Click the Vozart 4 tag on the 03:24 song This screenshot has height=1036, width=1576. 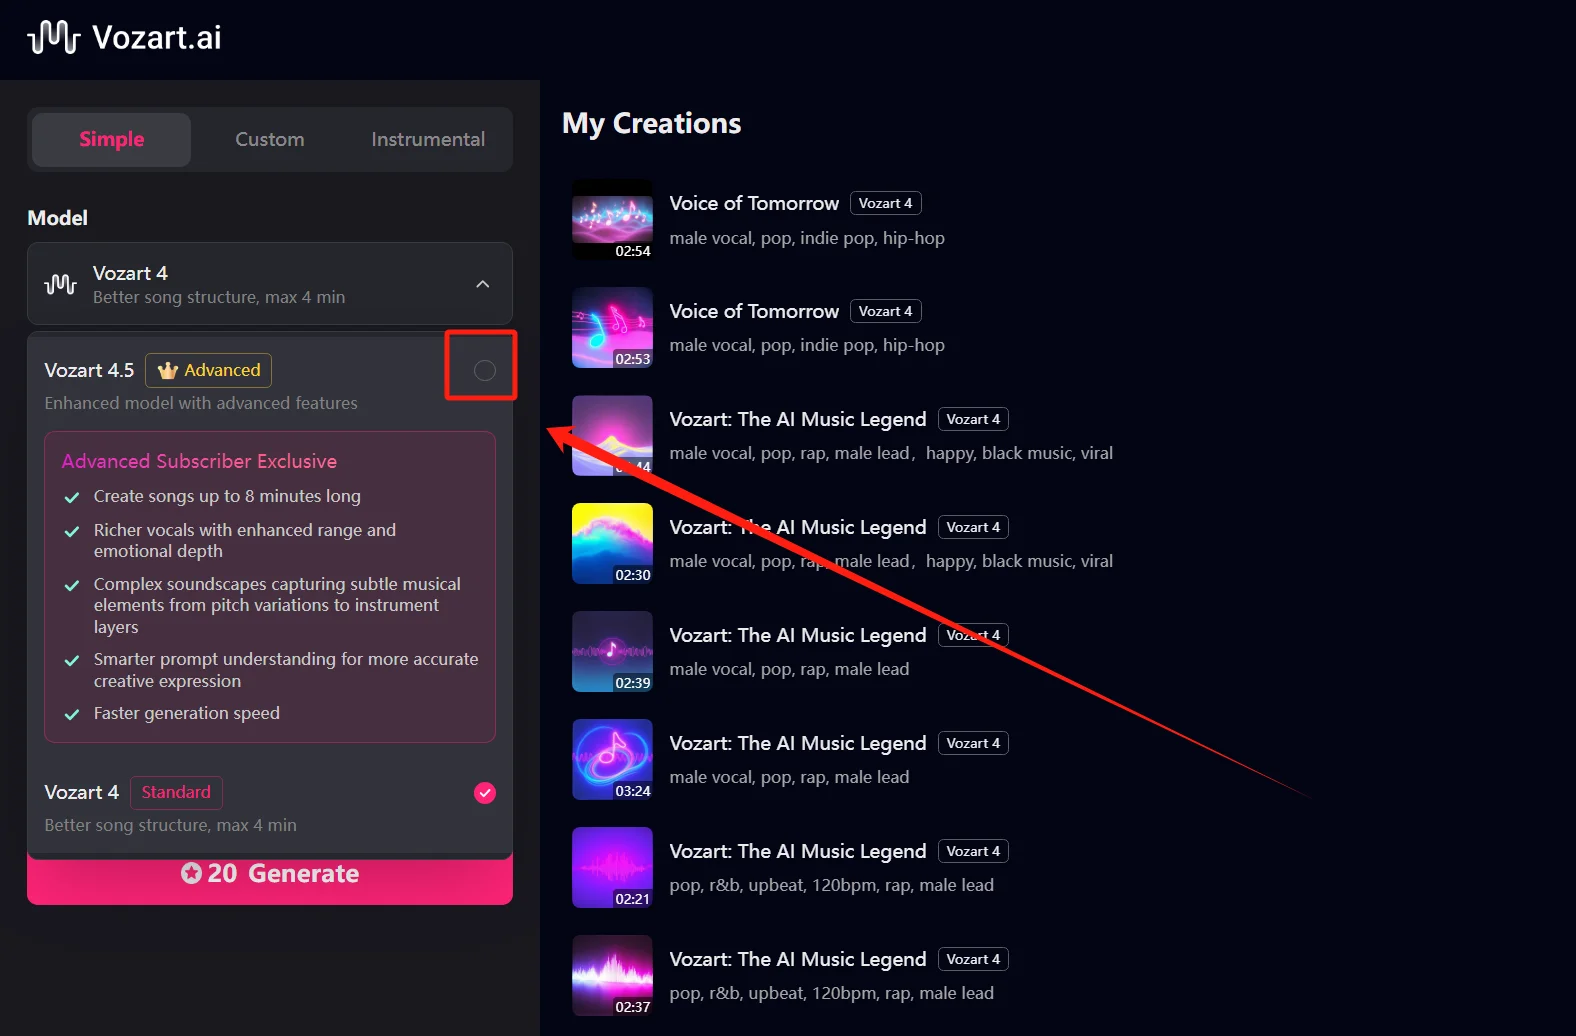[973, 743]
